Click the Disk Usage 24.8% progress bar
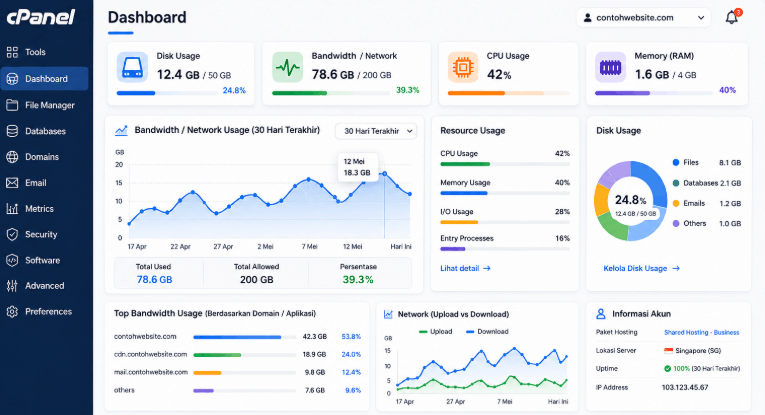765x415 pixels. click(x=167, y=93)
